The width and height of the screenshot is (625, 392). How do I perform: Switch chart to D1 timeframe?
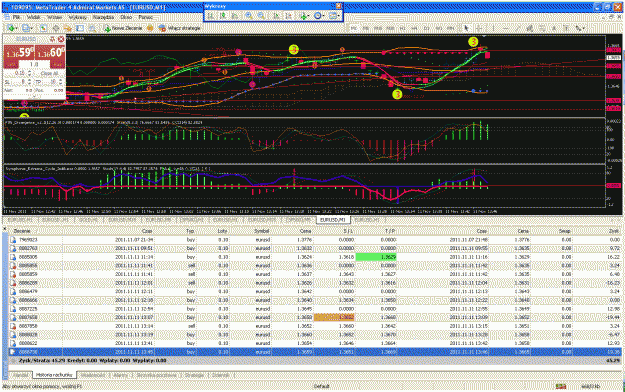(426, 28)
